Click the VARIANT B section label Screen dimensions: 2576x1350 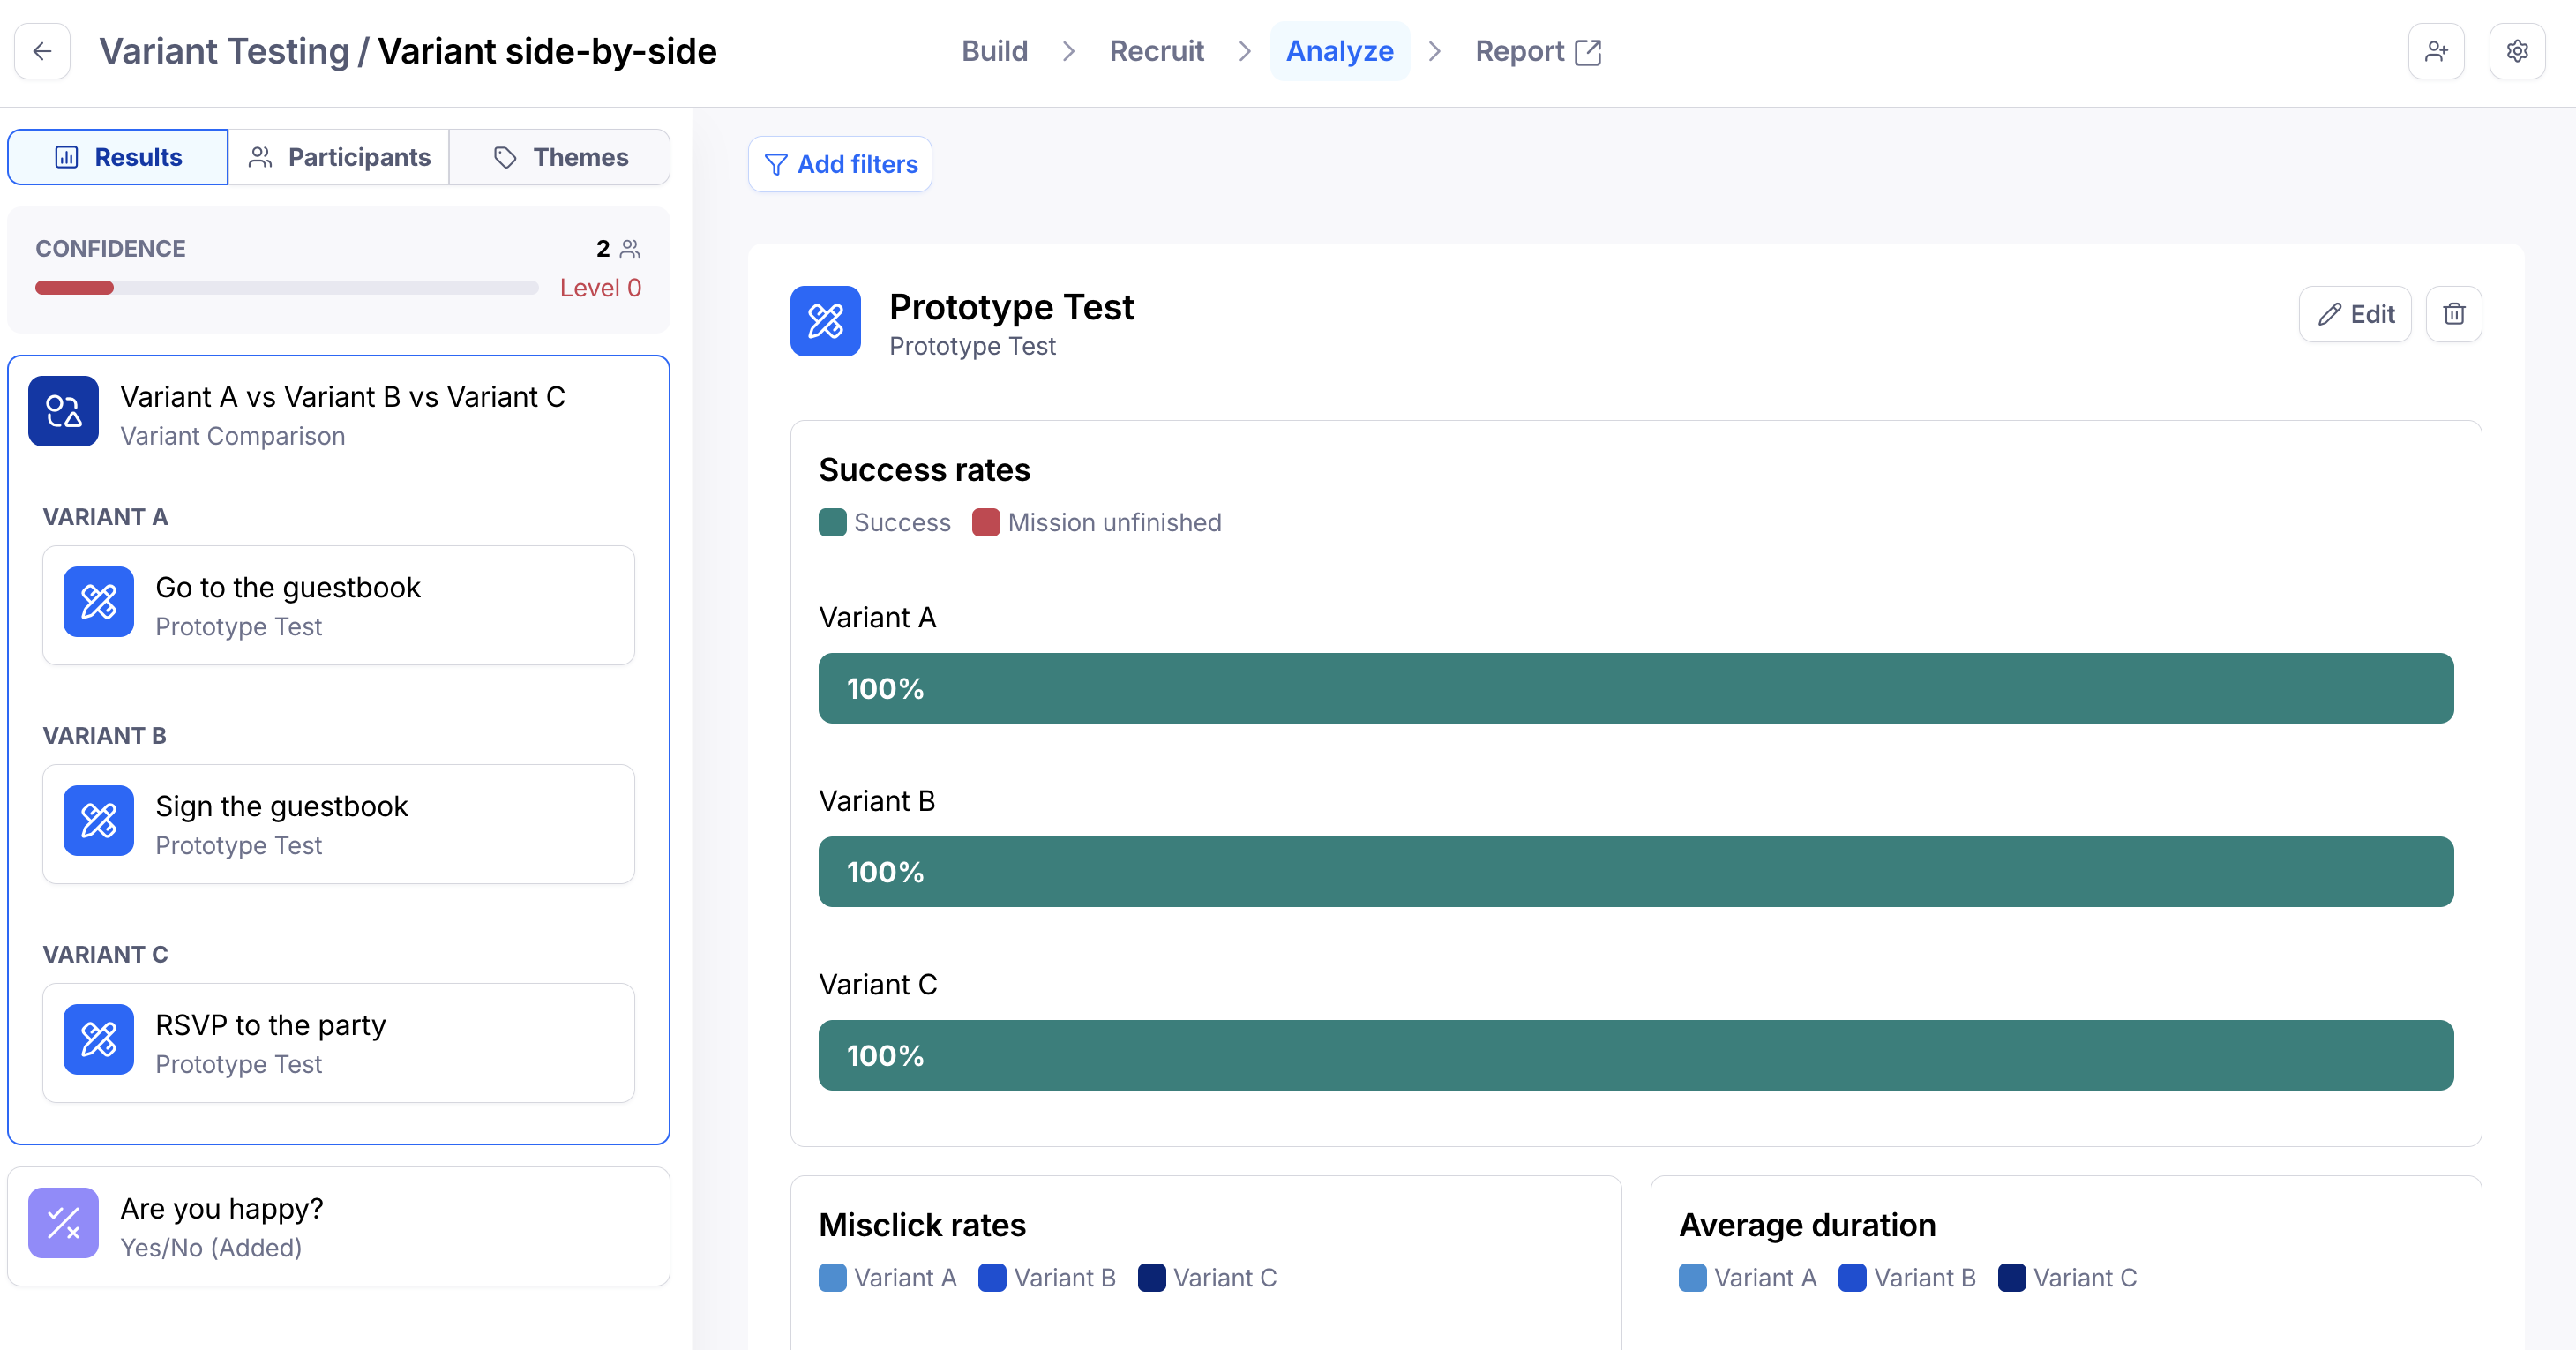tap(104, 736)
